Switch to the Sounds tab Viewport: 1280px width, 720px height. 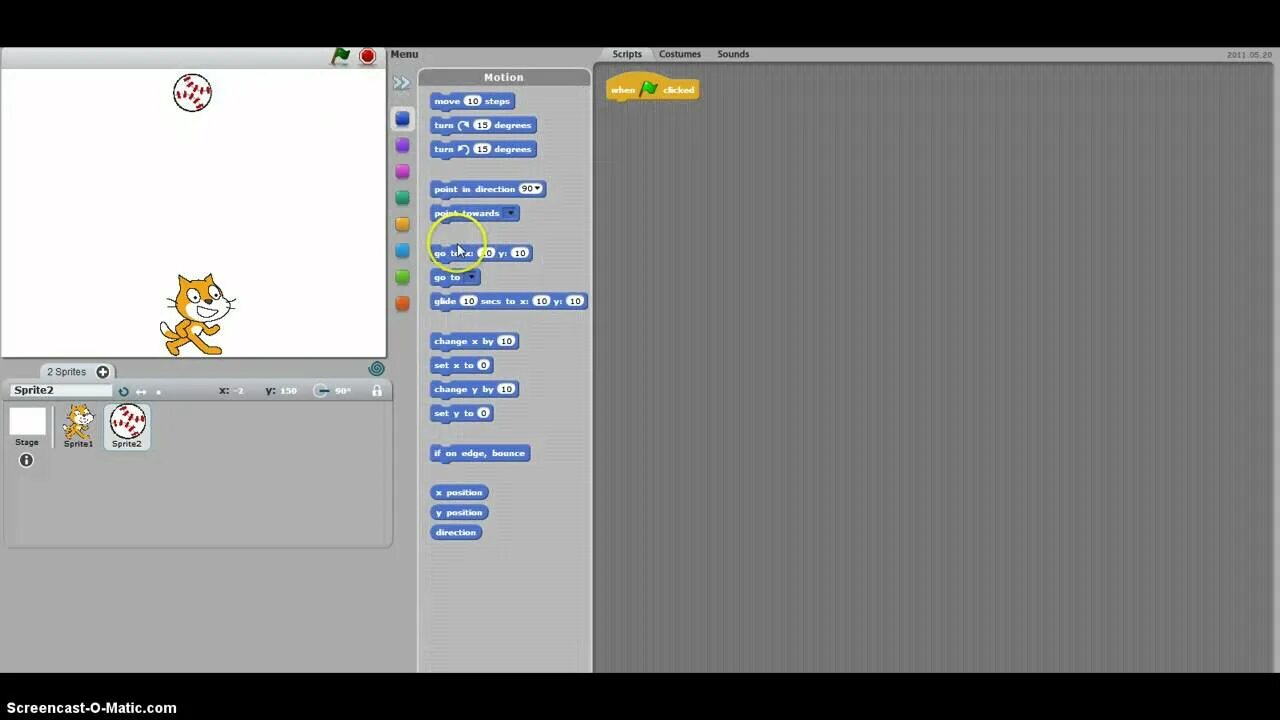[733, 54]
